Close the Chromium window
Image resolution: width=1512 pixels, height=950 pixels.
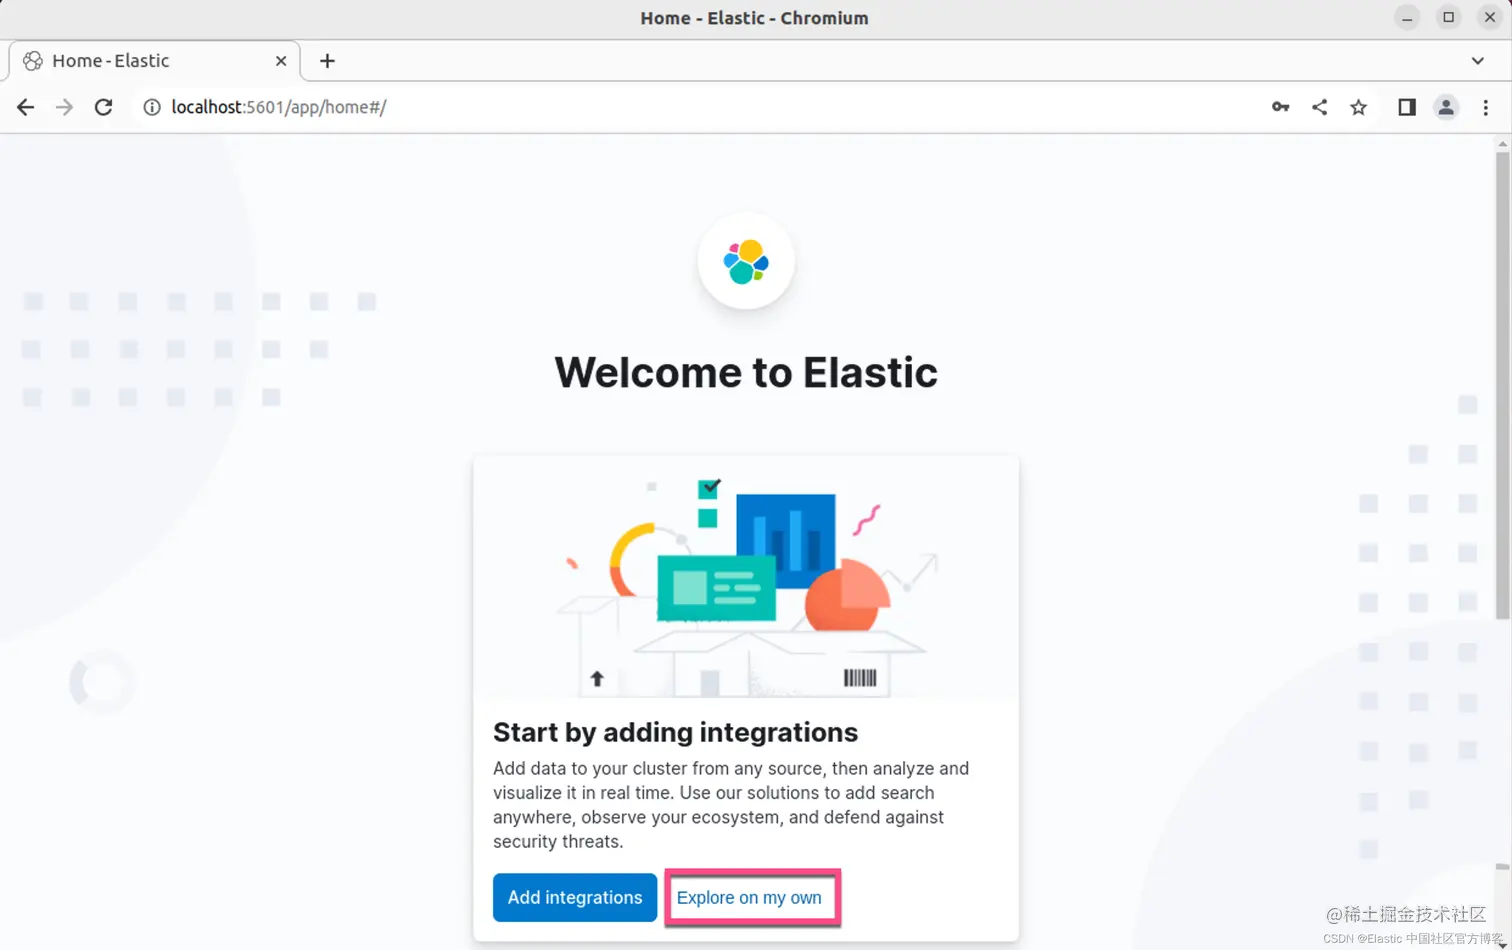[x=1490, y=18]
